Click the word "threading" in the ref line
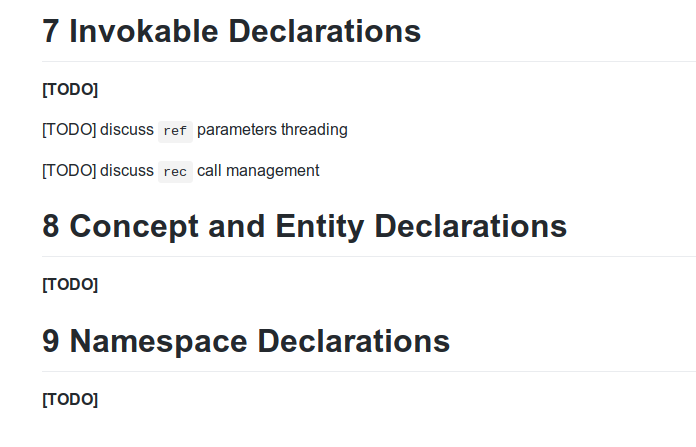Viewport: 696px width, 447px height. click(314, 130)
